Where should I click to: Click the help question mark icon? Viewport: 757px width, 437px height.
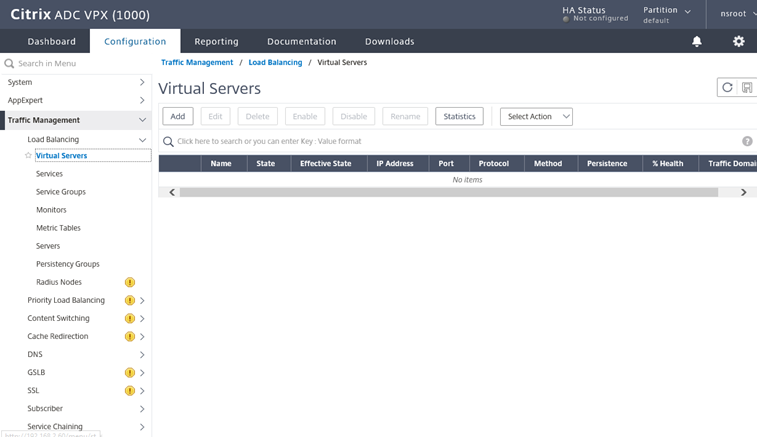(747, 141)
